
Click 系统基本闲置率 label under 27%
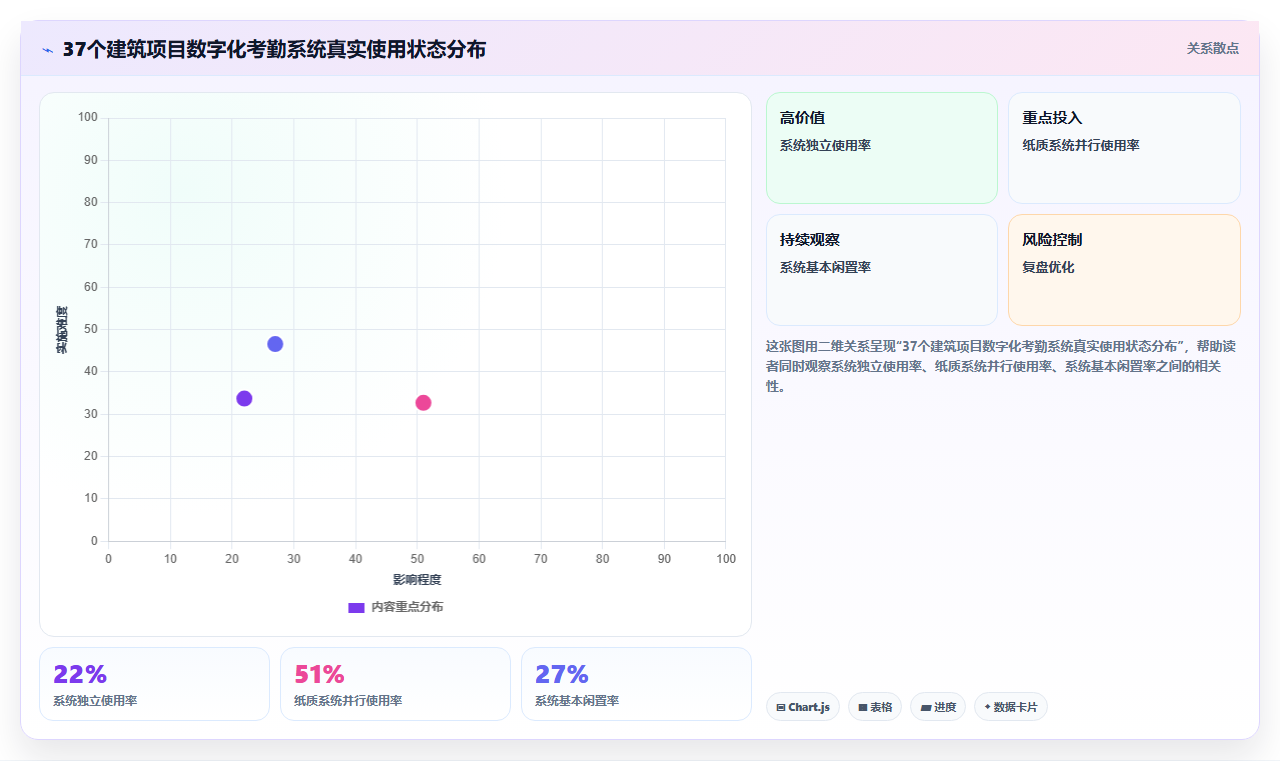tap(577, 701)
